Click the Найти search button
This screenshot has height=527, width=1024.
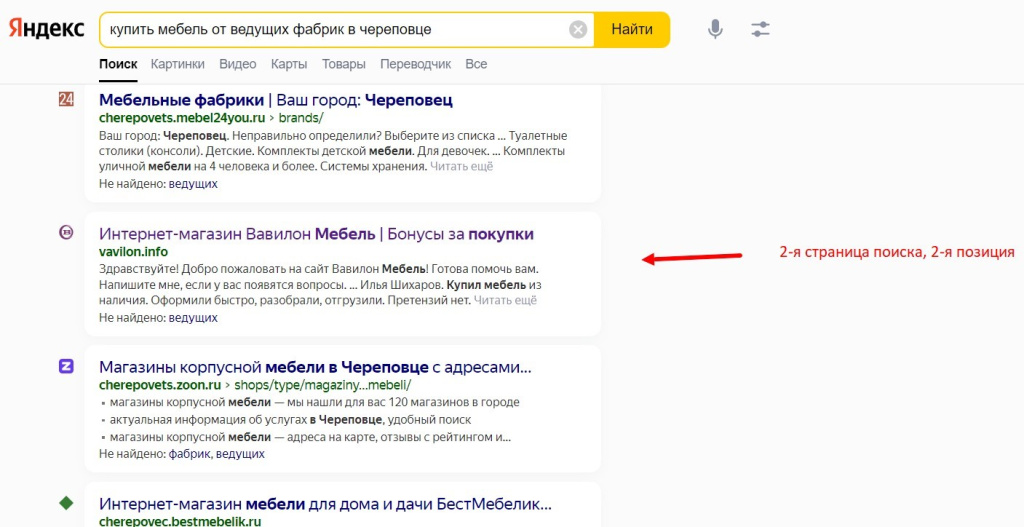point(632,29)
